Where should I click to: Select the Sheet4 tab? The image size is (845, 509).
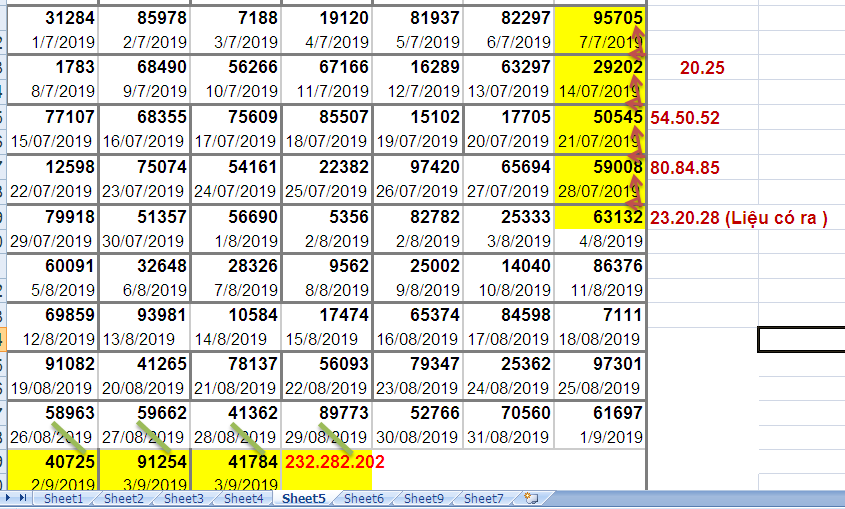tap(243, 498)
